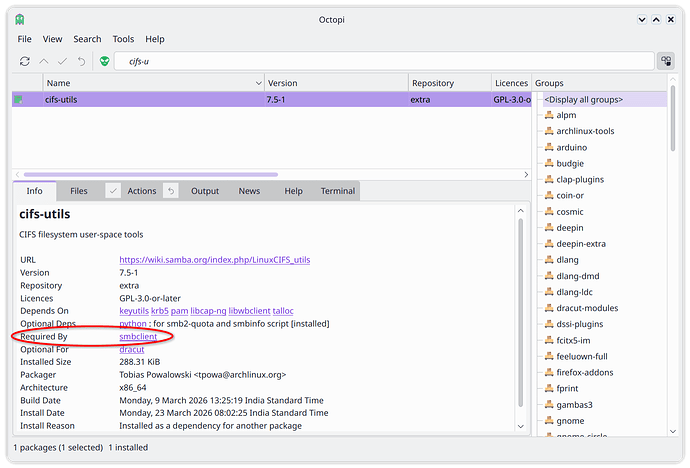690x468 pixels.
Task: Sort by the Version column header
Action: [336, 83]
